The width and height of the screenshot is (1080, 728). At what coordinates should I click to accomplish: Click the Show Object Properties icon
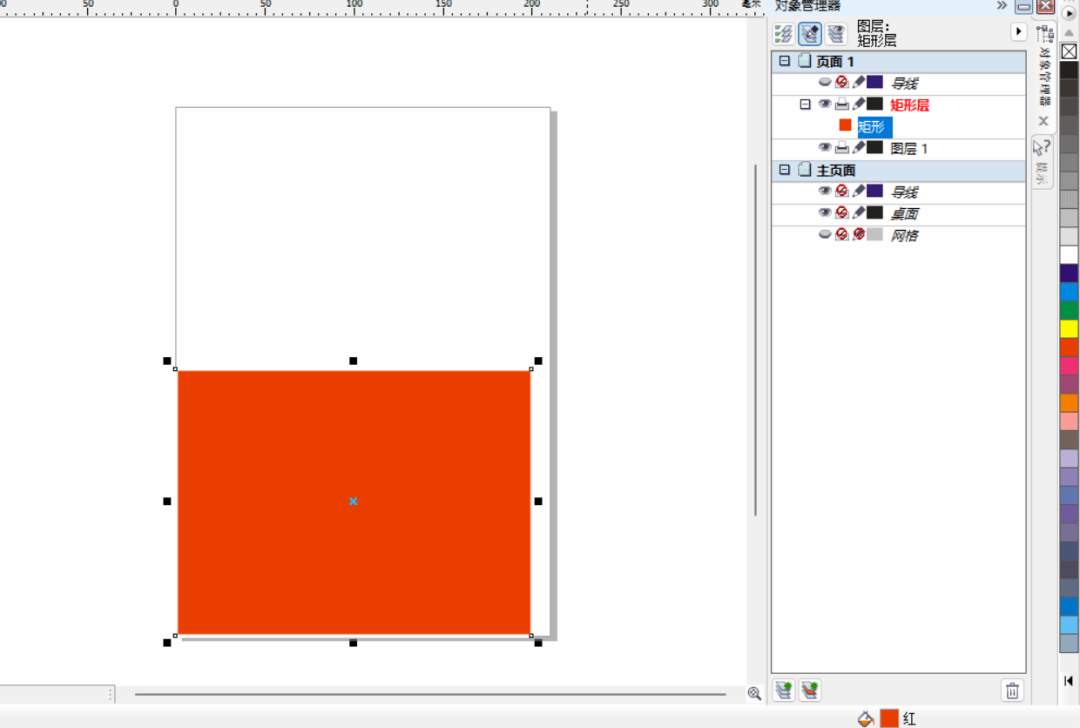784,33
